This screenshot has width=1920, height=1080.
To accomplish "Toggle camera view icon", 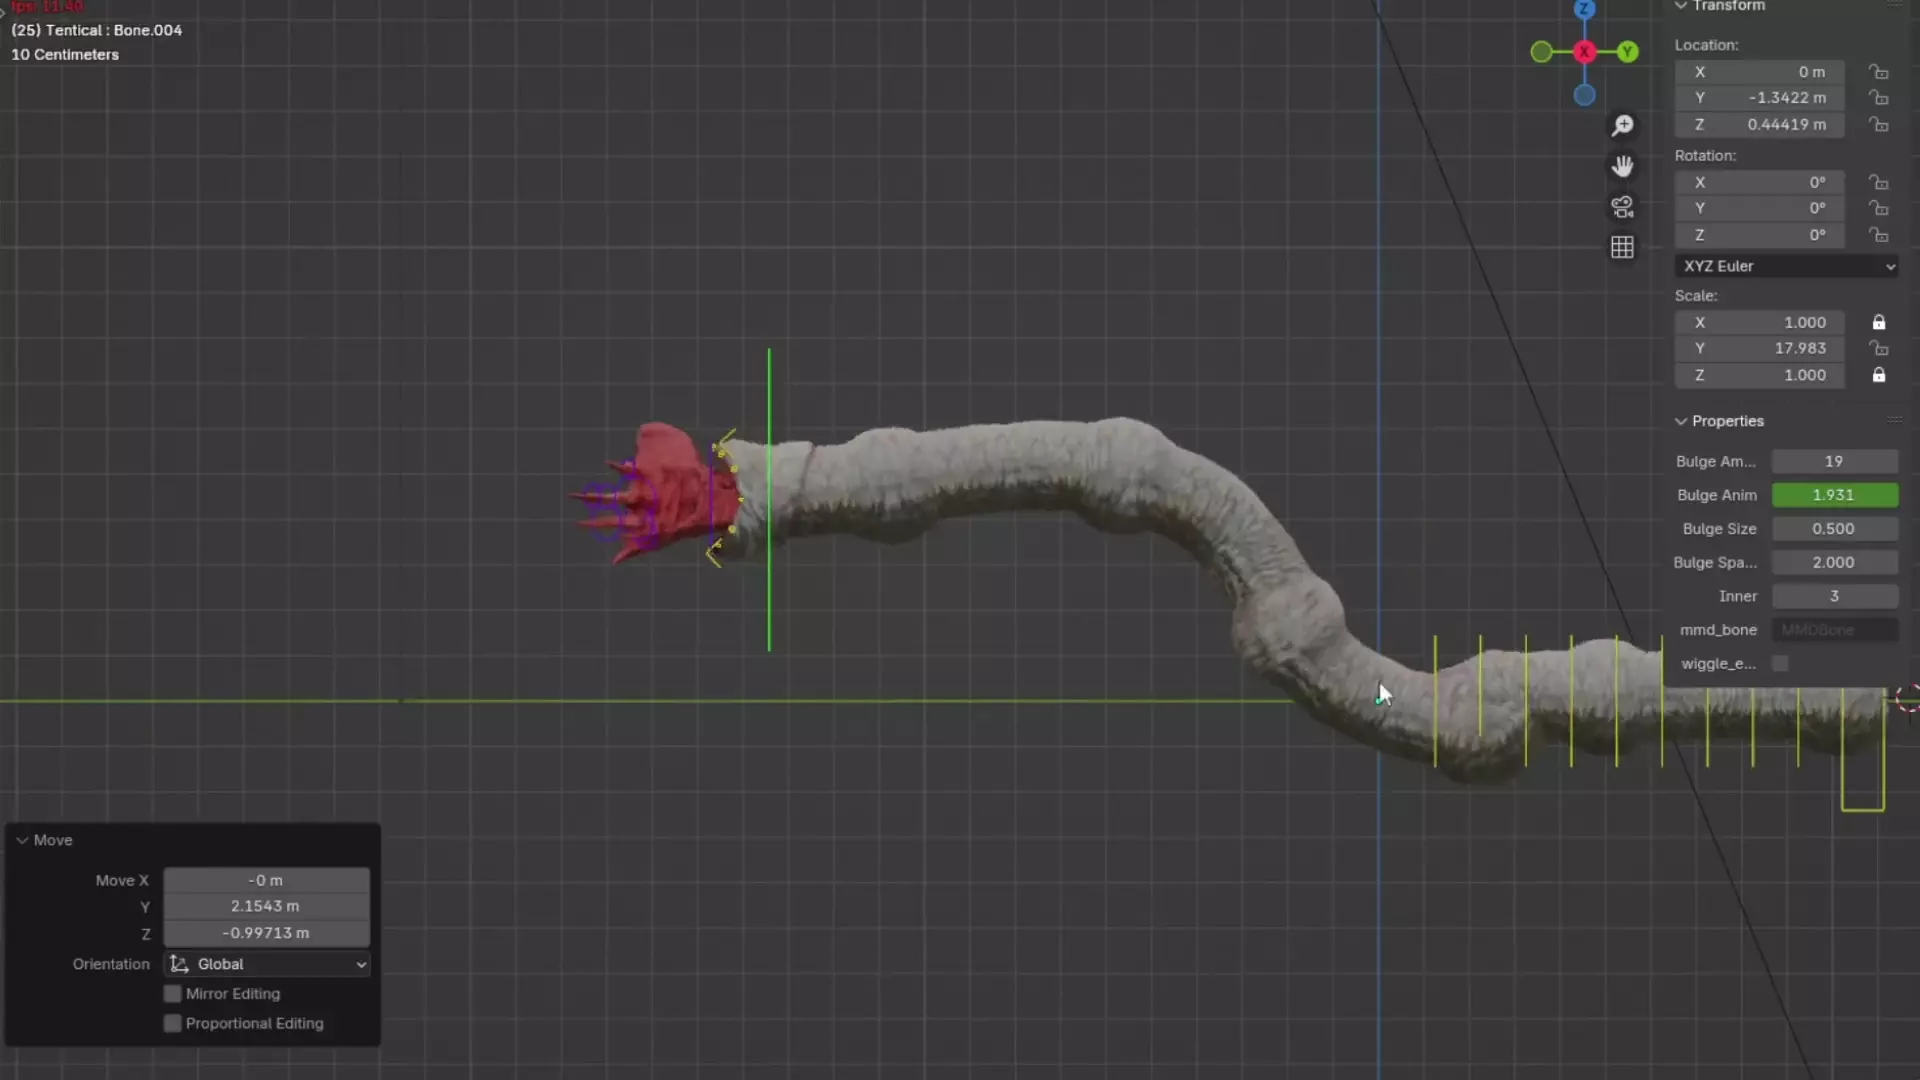I will pyautogui.click(x=1622, y=207).
